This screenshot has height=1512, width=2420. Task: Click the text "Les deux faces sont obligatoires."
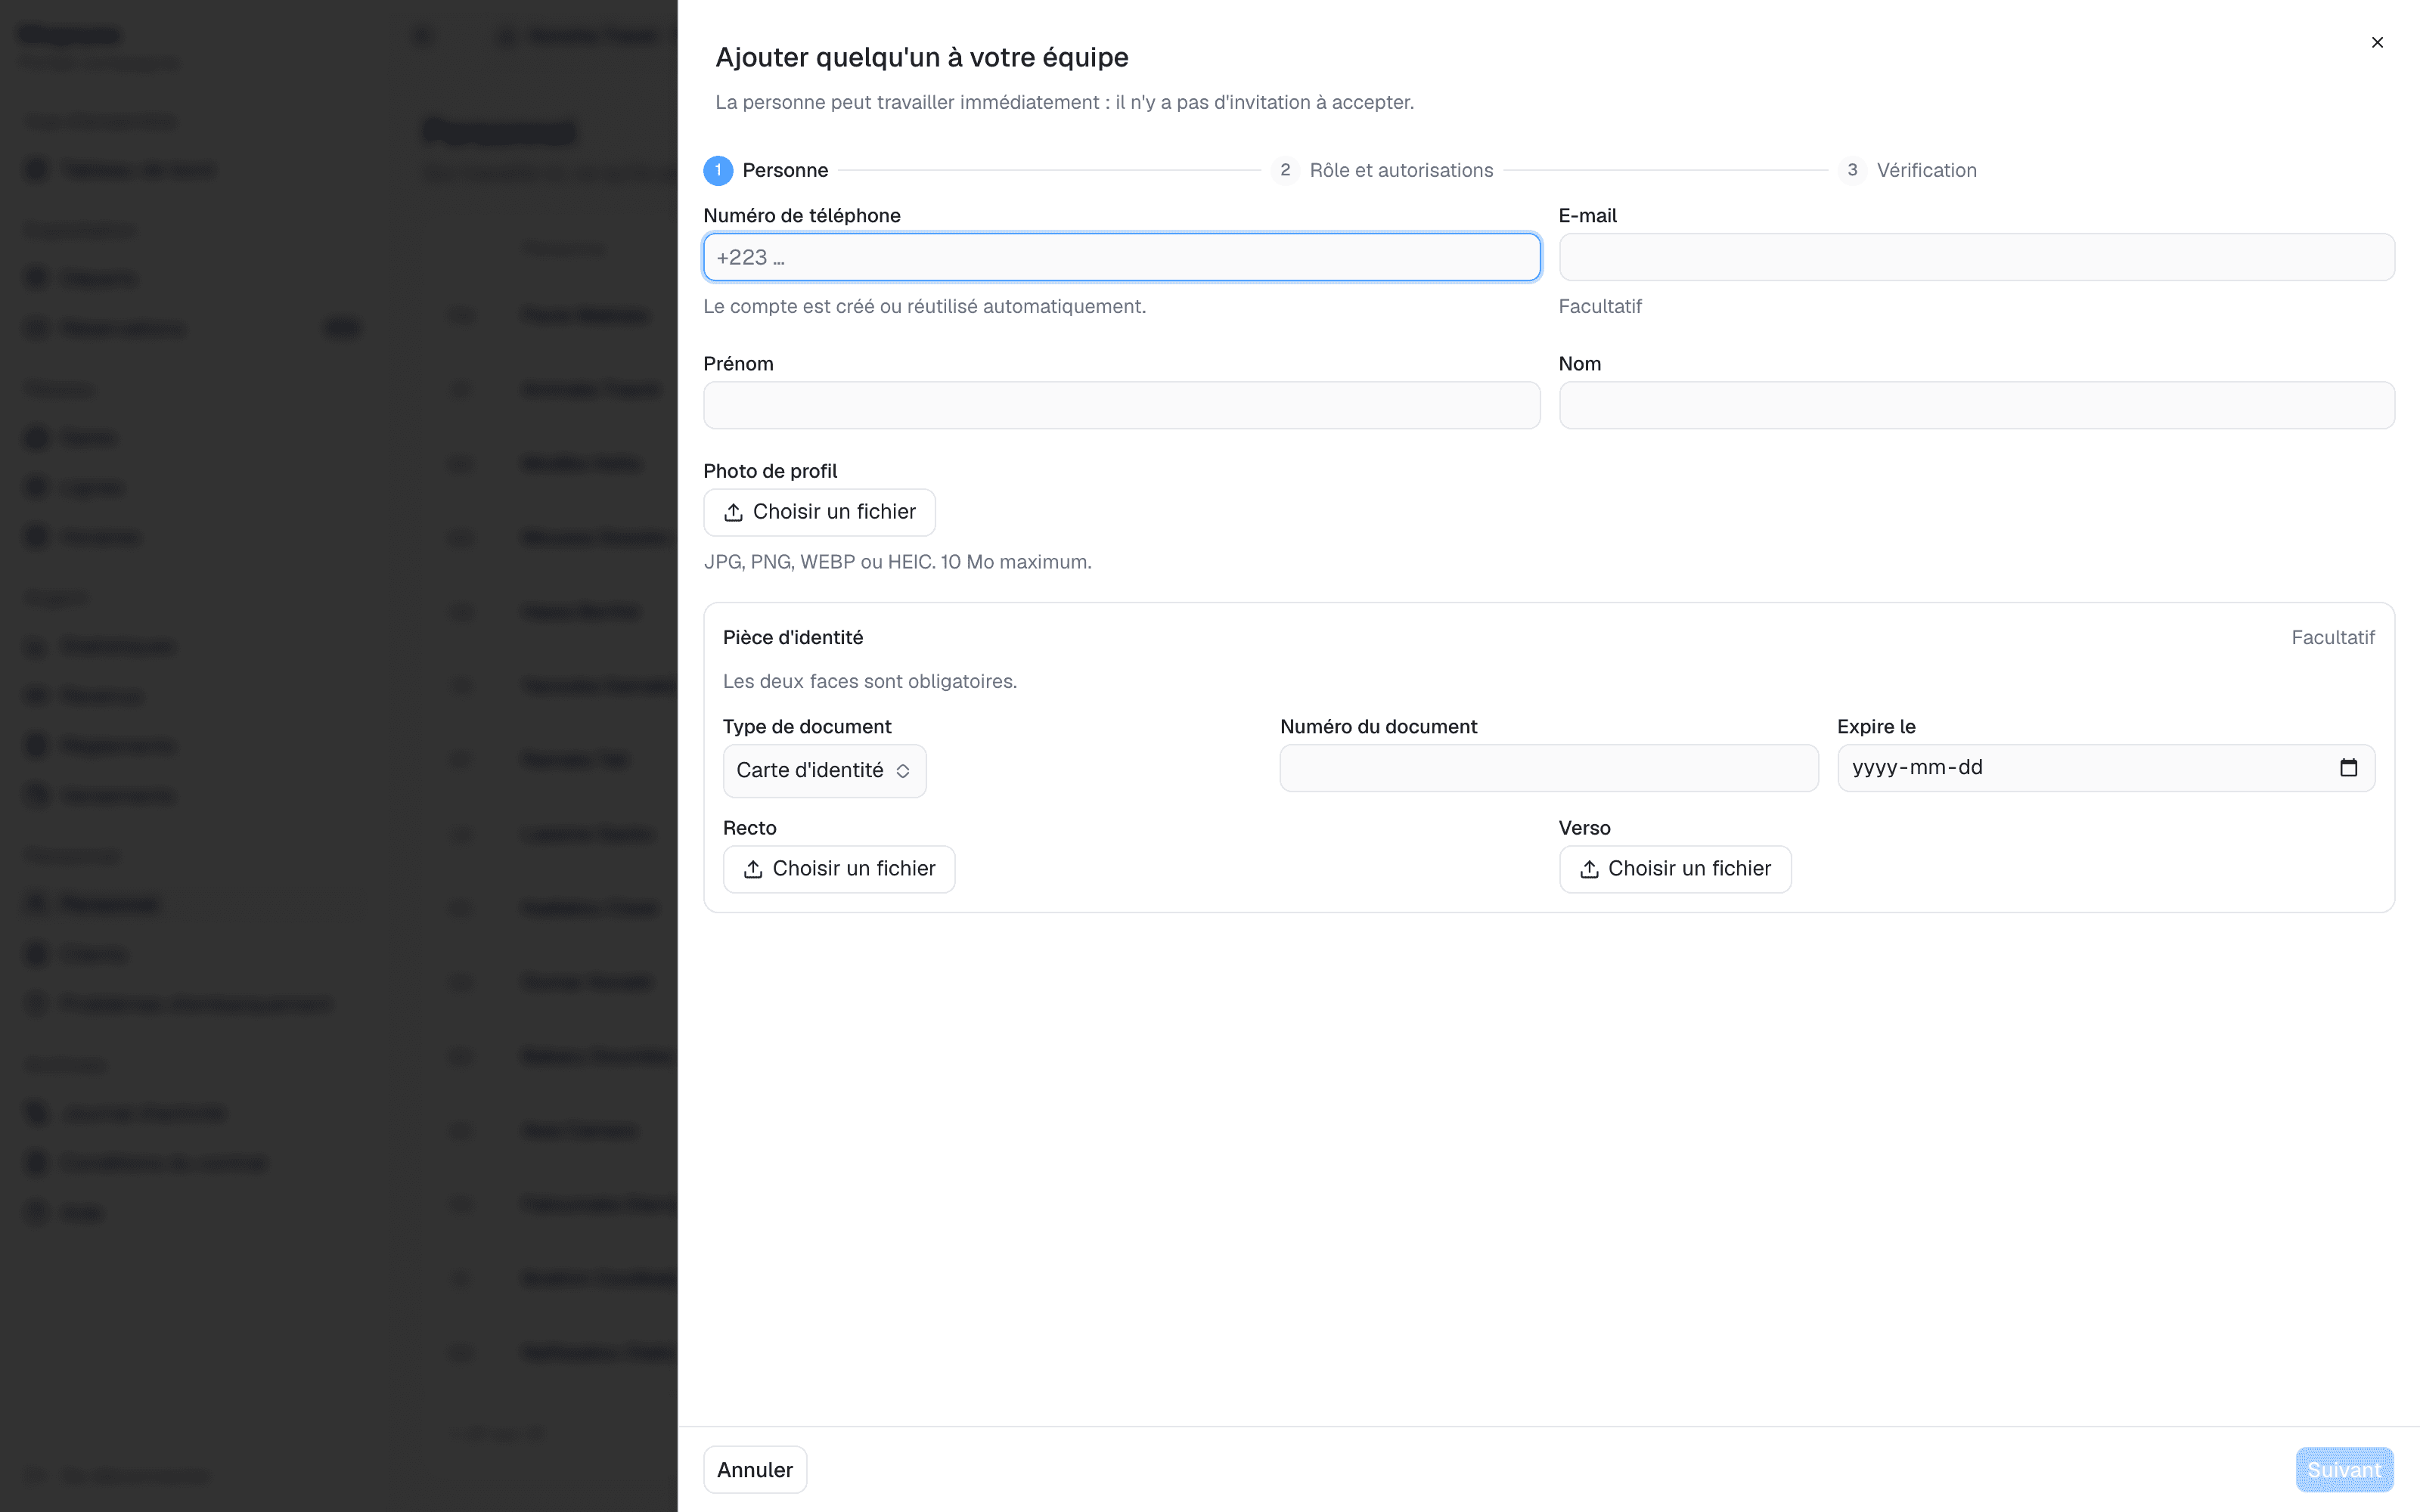point(869,682)
